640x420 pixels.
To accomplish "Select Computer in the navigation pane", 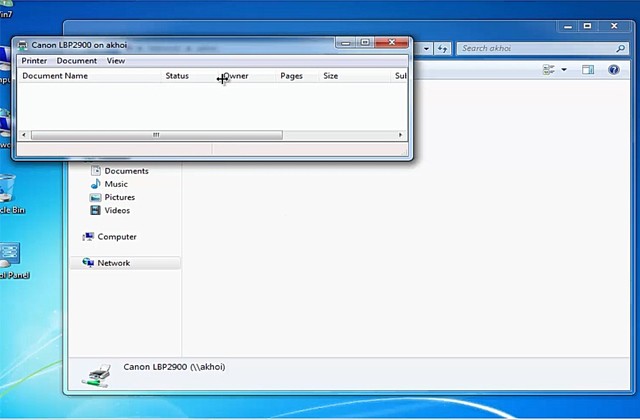I will tap(117, 237).
